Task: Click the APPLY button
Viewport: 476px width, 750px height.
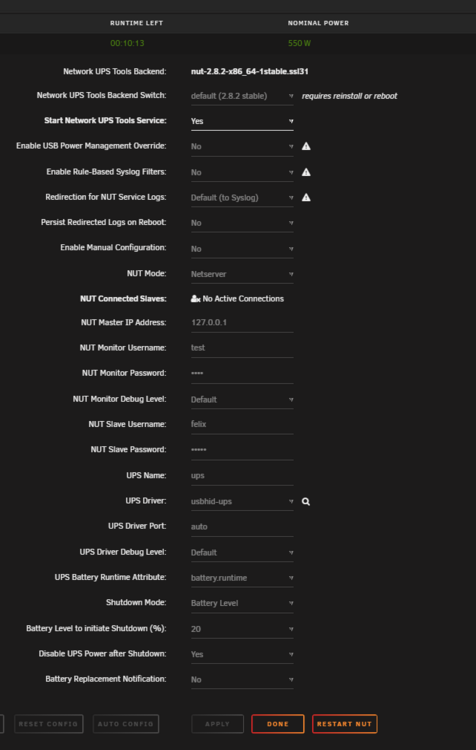Action: (x=218, y=724)
